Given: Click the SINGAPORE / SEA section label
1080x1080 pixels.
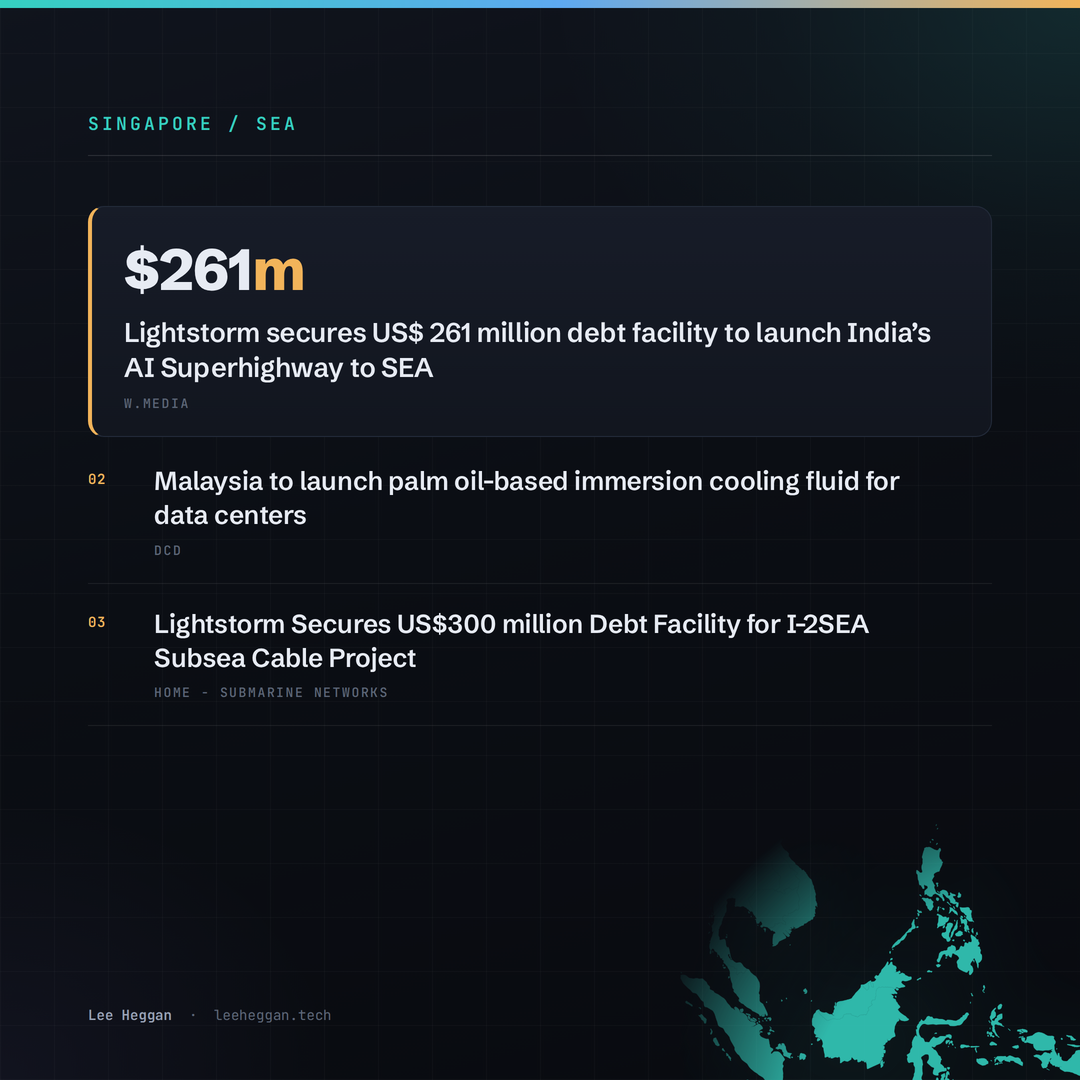Looking at the screenshot, I should pyautogui.click(x=191, y=124).
